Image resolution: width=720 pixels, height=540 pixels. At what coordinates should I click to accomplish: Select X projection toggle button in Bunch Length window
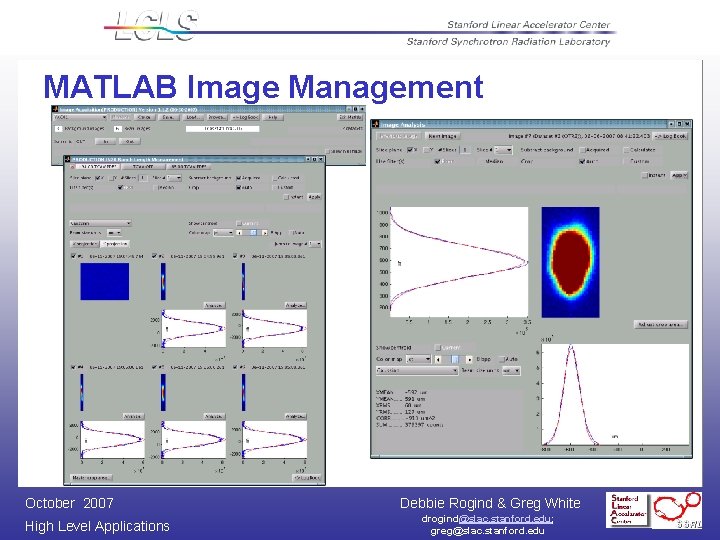(x=85, y=244)
